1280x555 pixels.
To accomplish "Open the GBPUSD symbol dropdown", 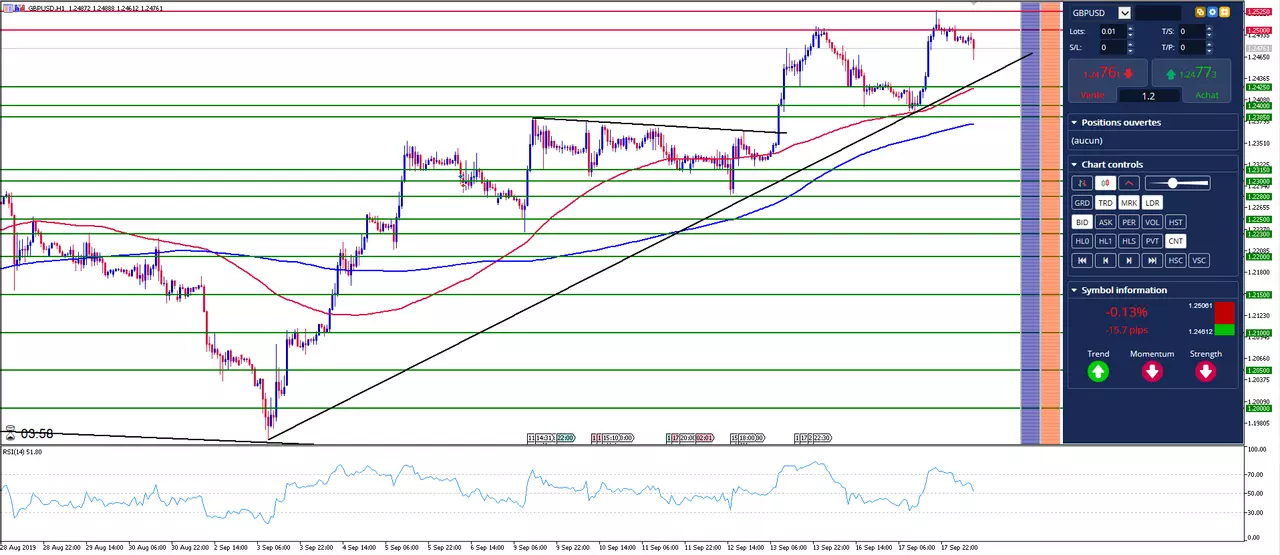I will click(1125, 13).
